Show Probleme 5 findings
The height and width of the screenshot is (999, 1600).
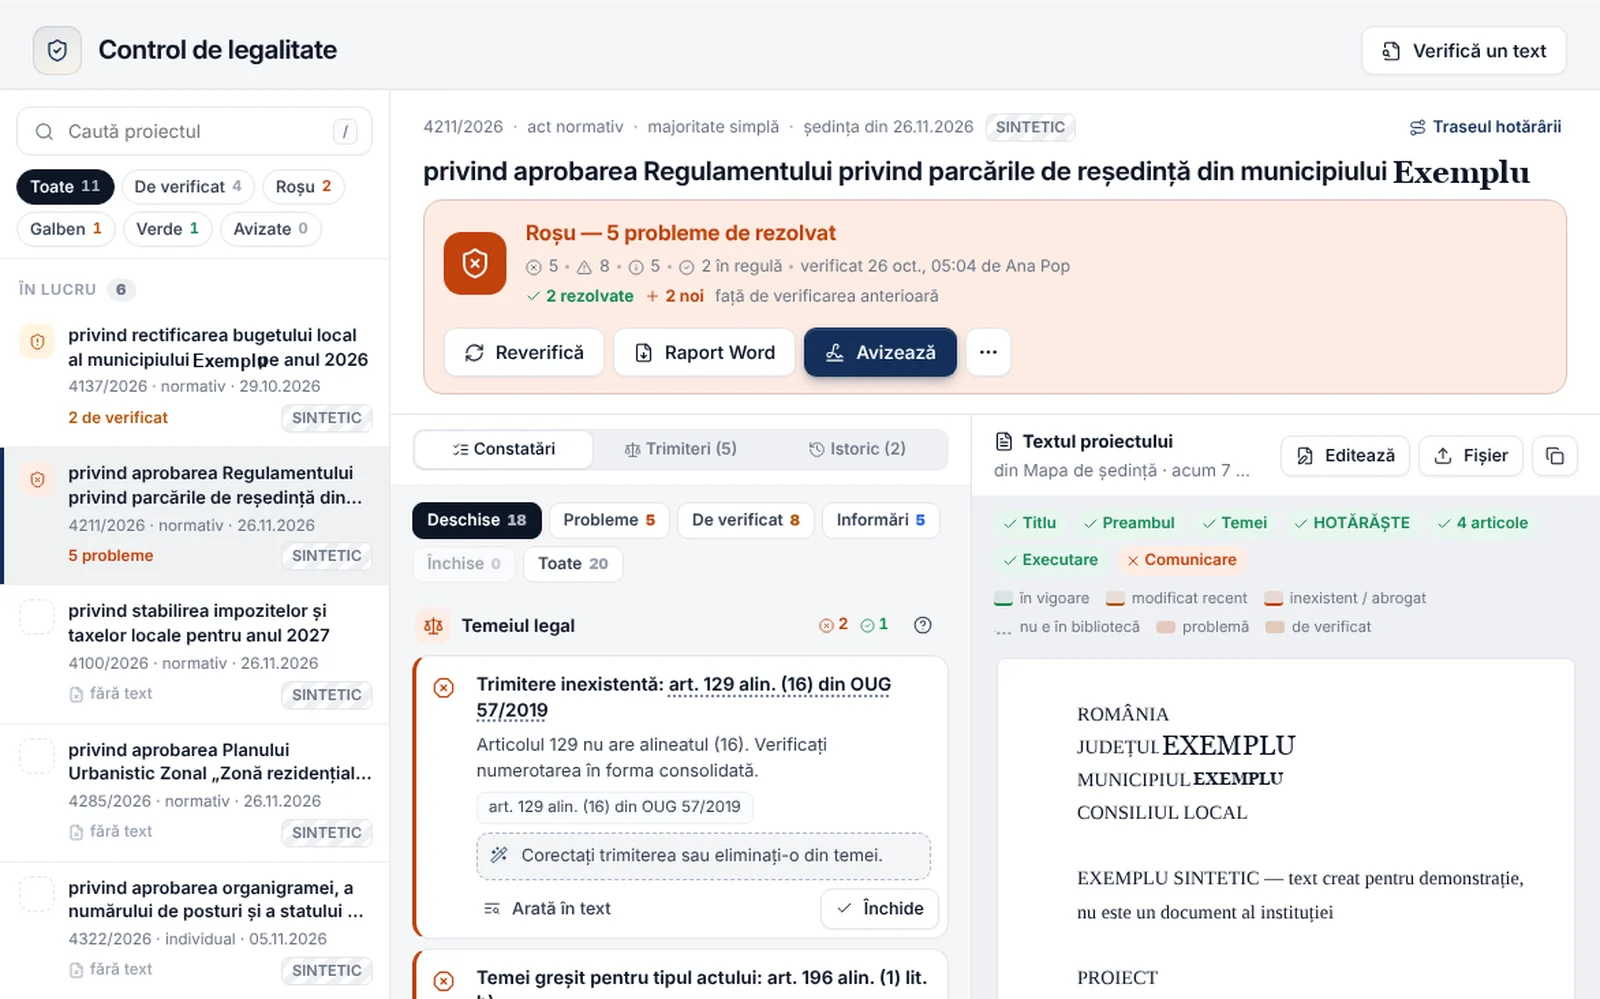(609, 520)
